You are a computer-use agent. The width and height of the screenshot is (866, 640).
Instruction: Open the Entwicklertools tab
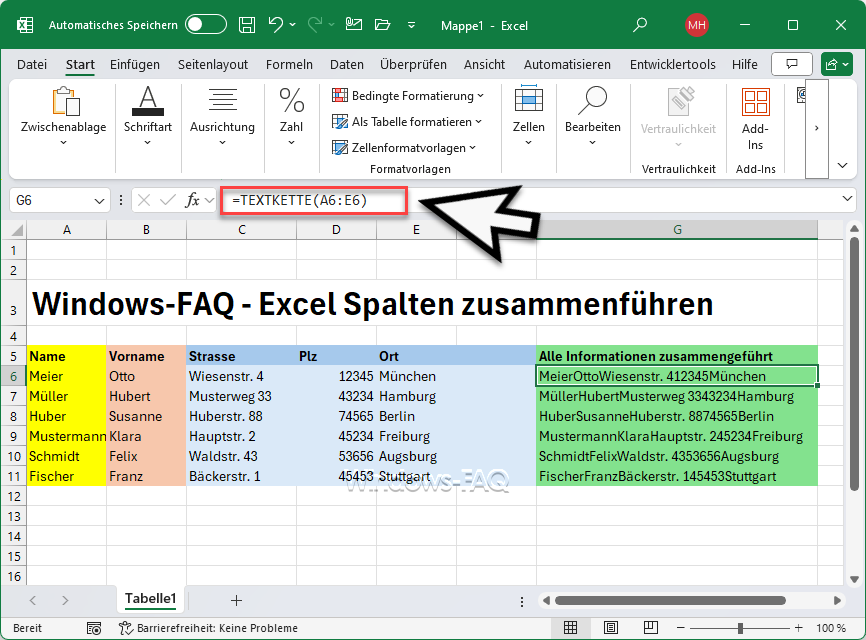(x=673, y=65)
